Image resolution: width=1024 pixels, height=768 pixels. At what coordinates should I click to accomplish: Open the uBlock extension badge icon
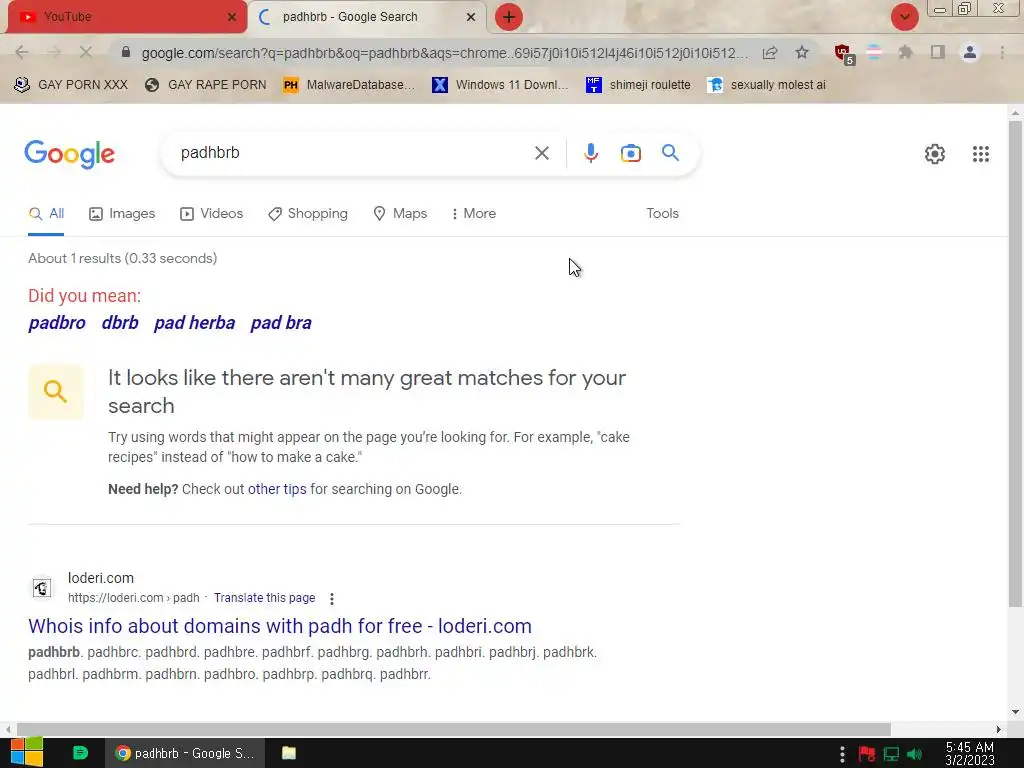844,54
